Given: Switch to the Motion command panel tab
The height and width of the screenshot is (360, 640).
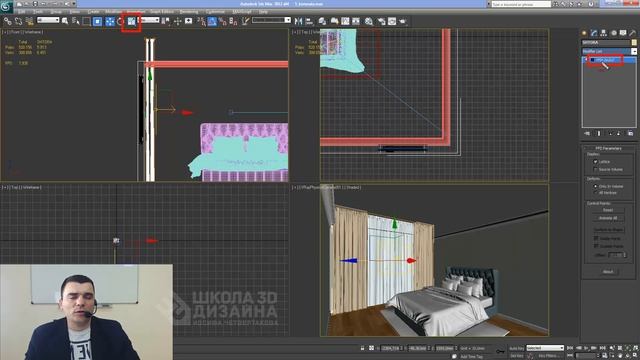Looking at the screenshot, I should (x=613, y=33).
